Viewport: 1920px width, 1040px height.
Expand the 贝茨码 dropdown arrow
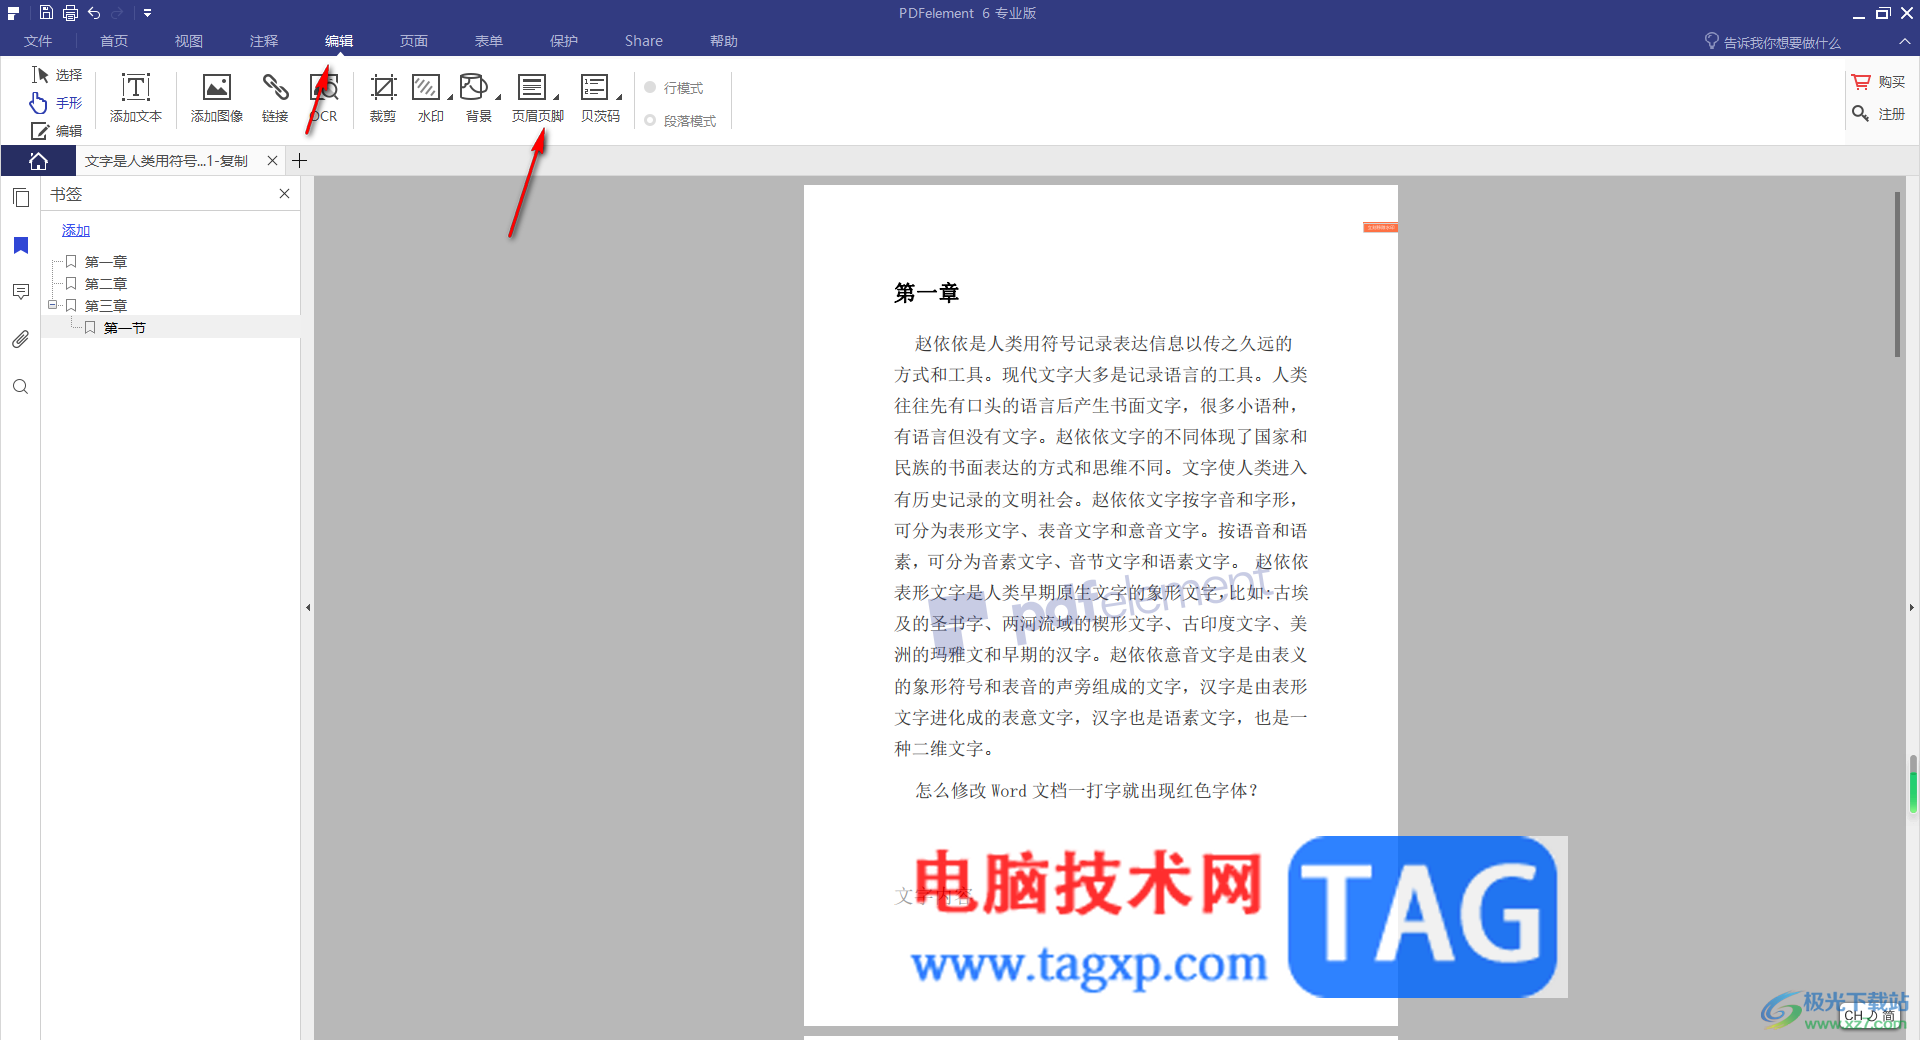(619, 97)
